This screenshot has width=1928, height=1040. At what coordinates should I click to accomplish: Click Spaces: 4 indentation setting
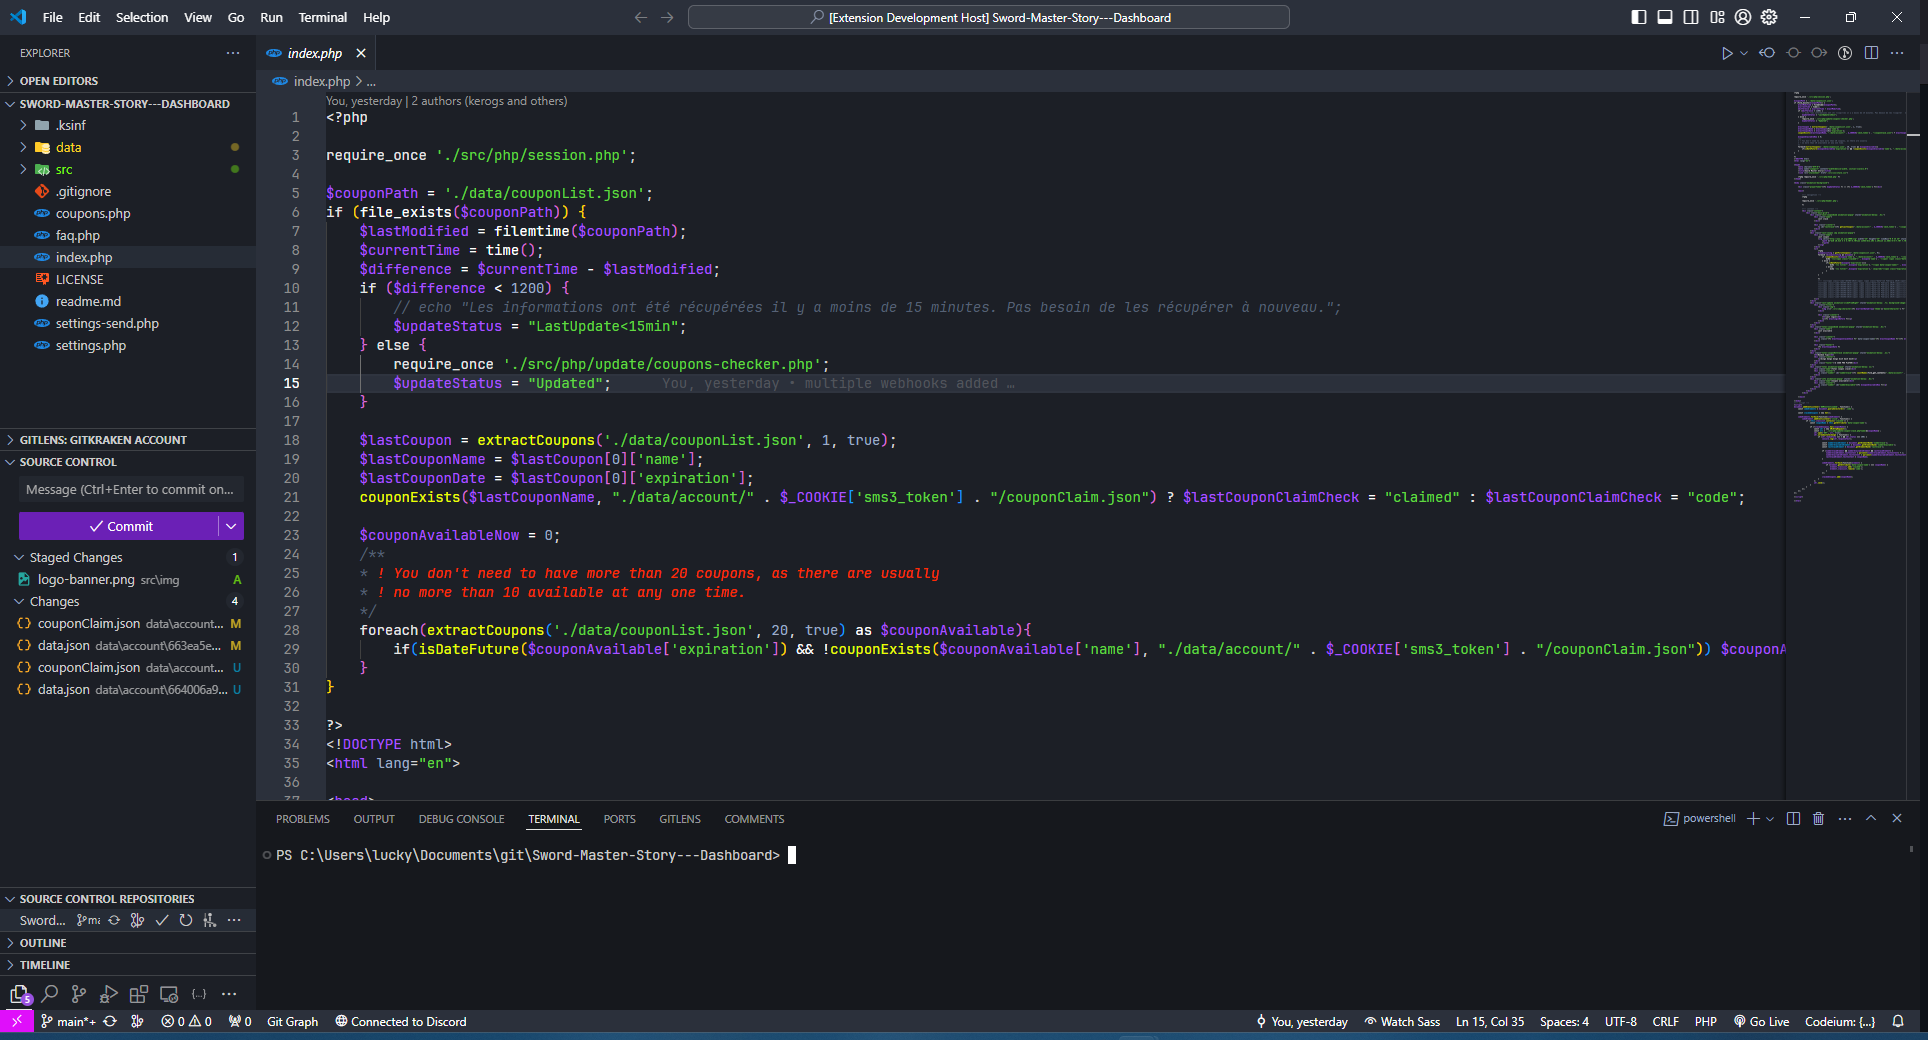[x=1564, y=1021]
